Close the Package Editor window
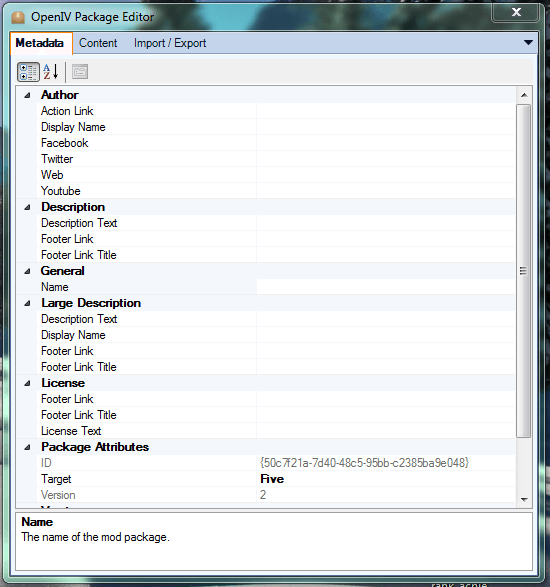This screenshot has width=550, height=587. (x=516, y=12)
